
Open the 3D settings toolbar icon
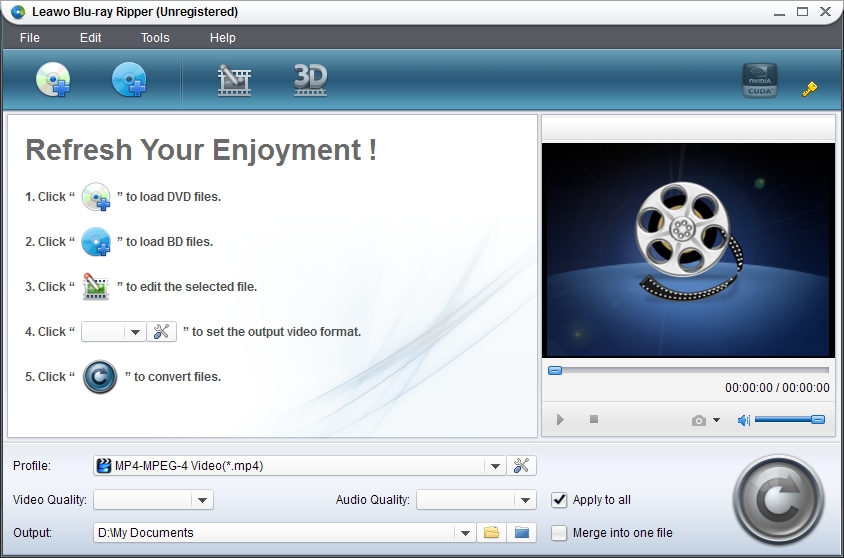pyautogui.click(x=310, y=80)
